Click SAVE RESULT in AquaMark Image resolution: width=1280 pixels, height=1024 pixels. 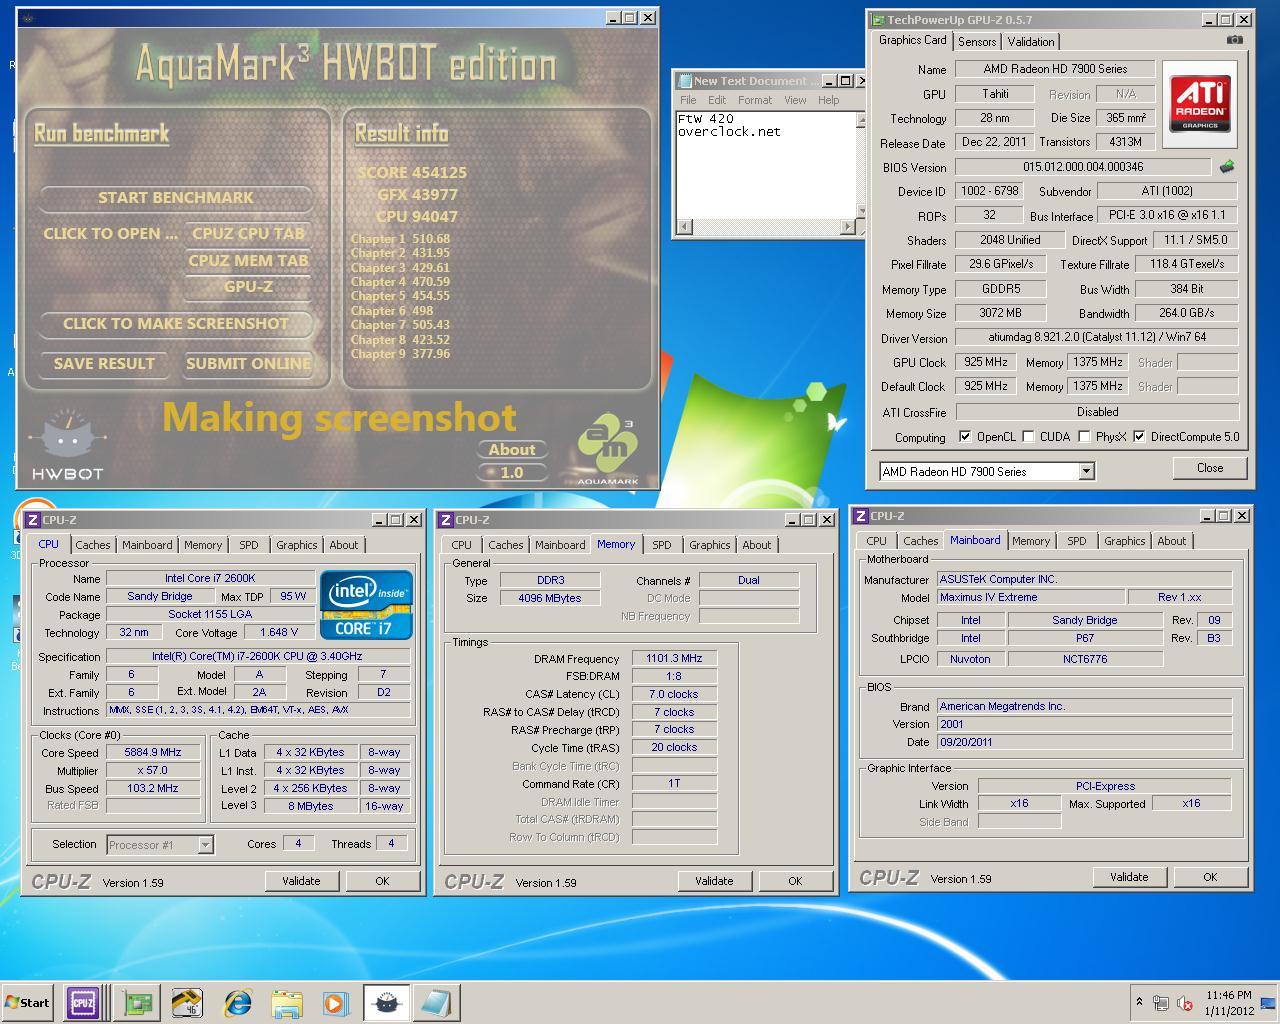pyautogui.click(x=104, y=364)
